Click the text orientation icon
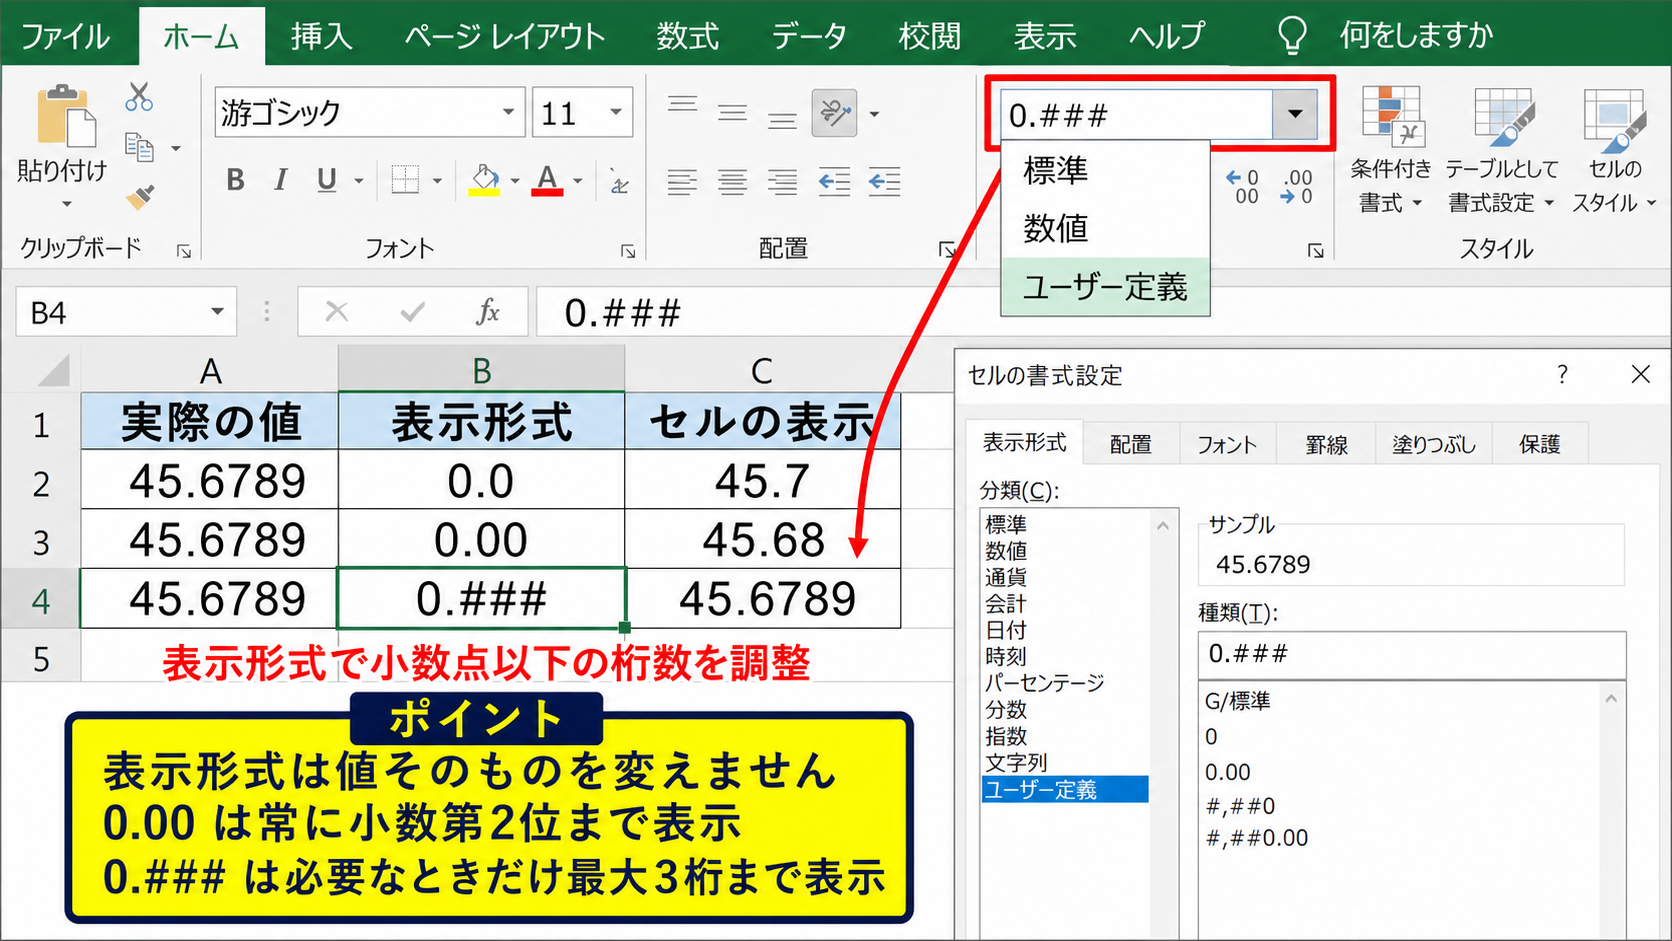The width and height of the screenshot is (1672, 941). 835,113
